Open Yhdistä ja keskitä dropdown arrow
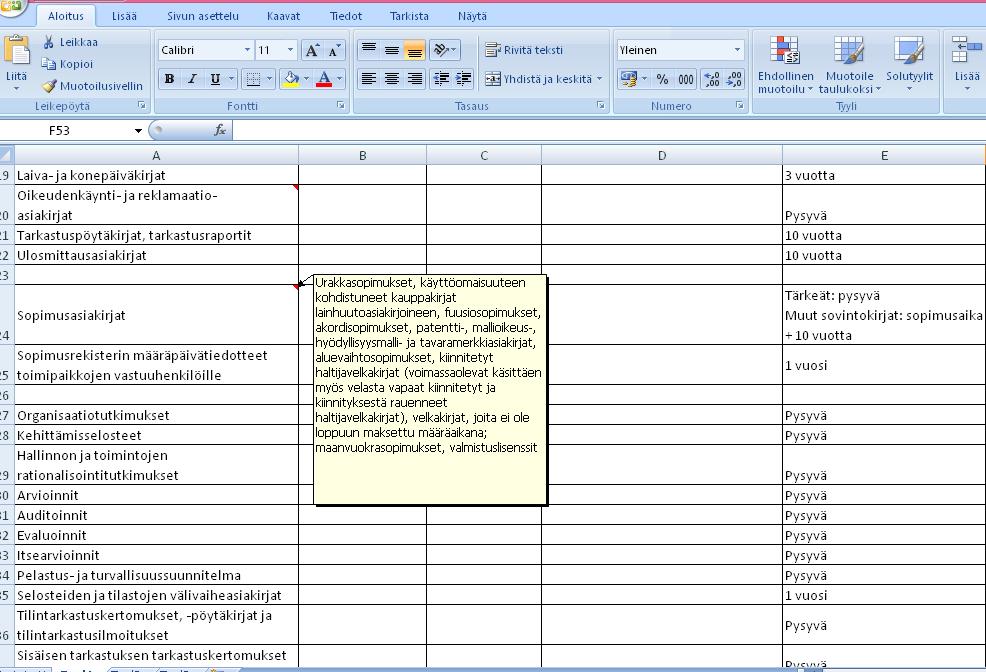 (599, 79)
